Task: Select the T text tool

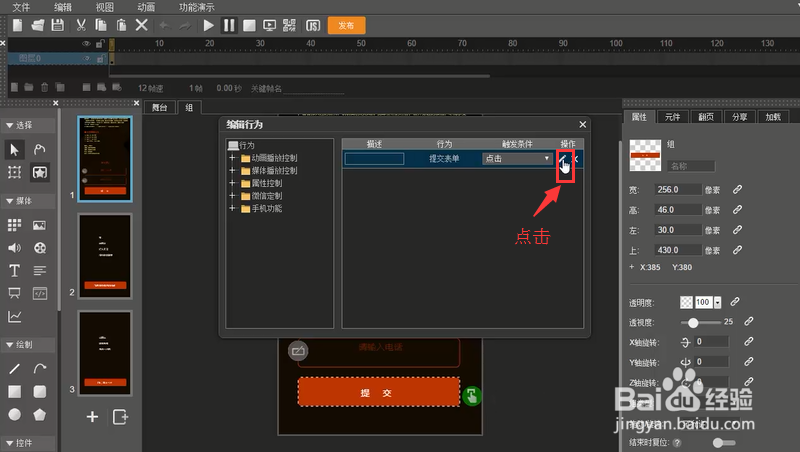Action: 14,270
